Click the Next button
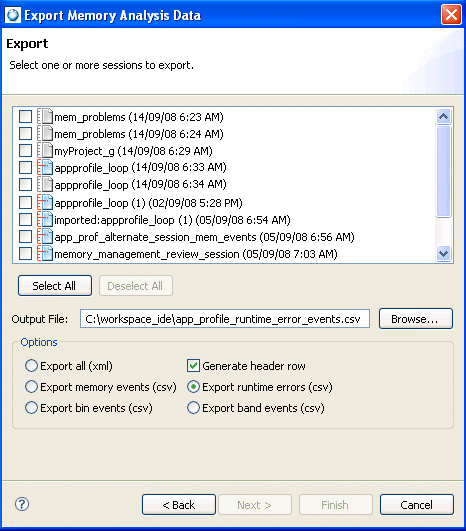The image size is (466, 531). 255,505
